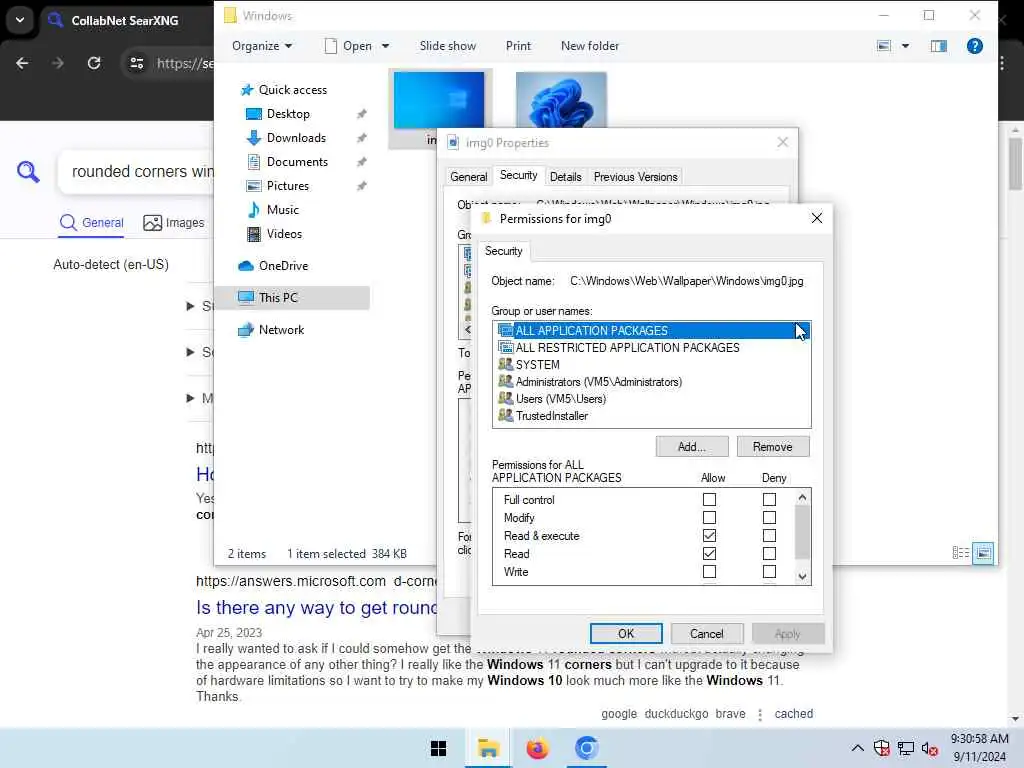Uncheck Allow for Read permission
Image resolution: width=1024 pixels, height=768 pixels.
point(709,554)
